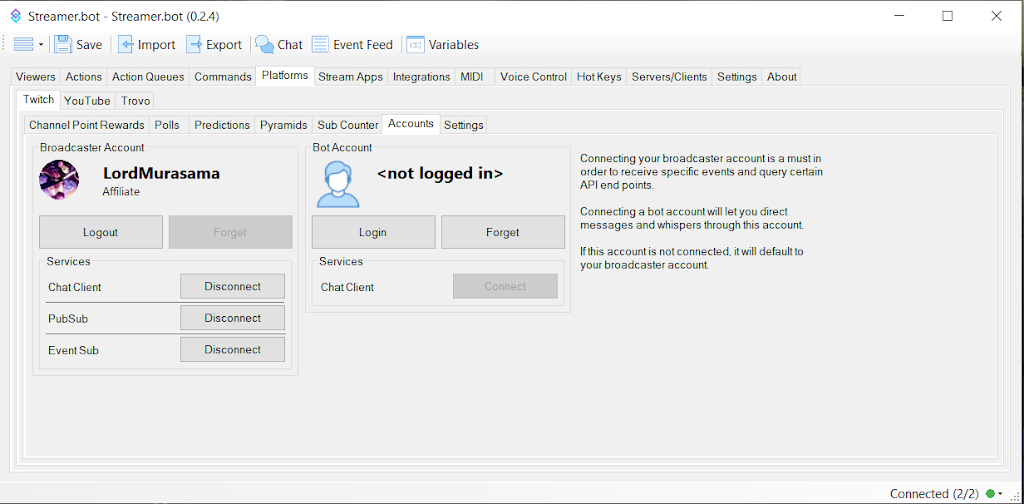This screenshot has height=504, width=1024.
Task: Log out of the broadcaster account
Action: tap(100, 232)
